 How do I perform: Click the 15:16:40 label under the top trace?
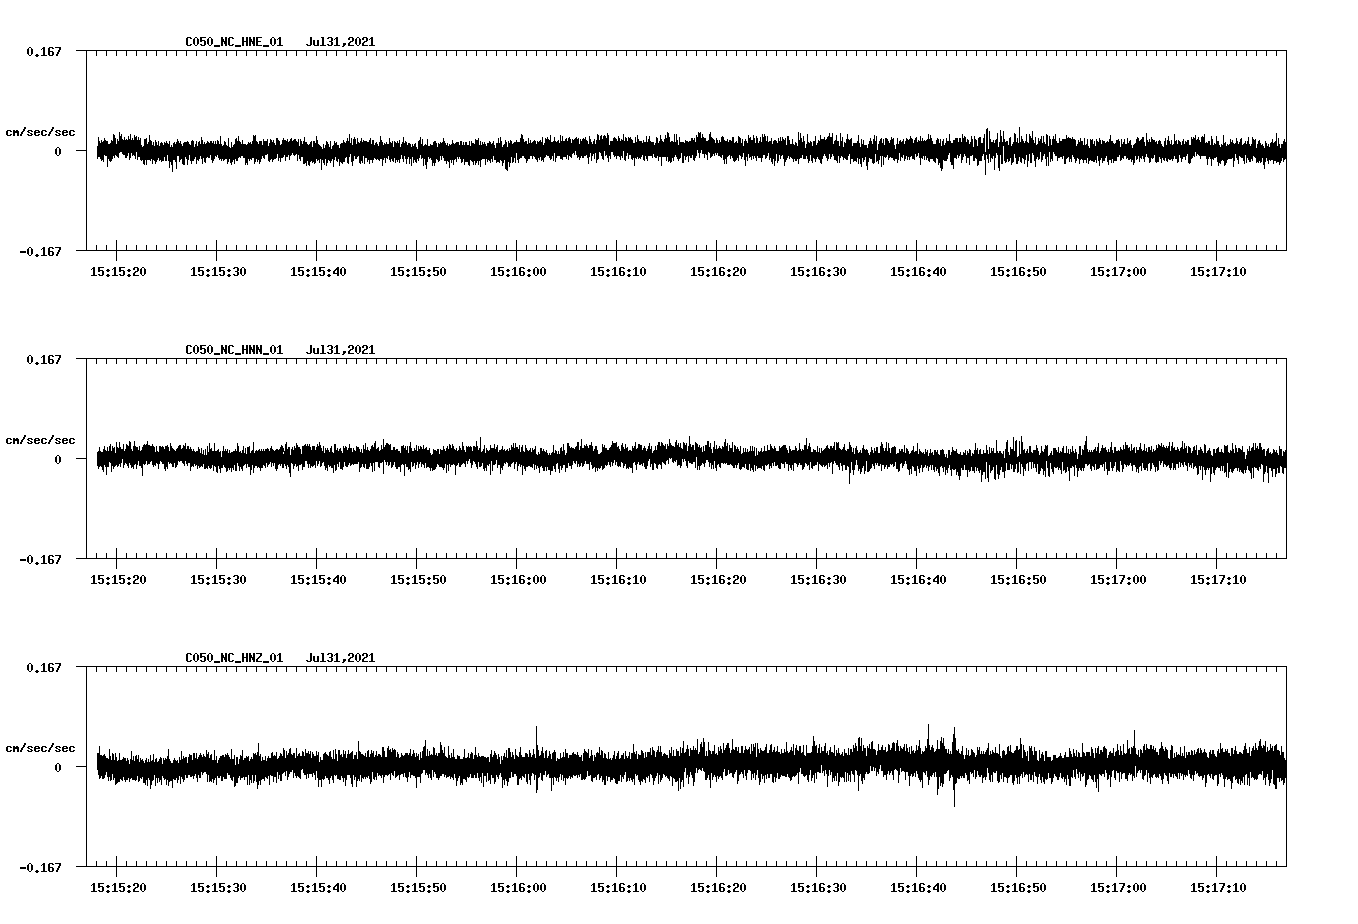click(920, 269)
